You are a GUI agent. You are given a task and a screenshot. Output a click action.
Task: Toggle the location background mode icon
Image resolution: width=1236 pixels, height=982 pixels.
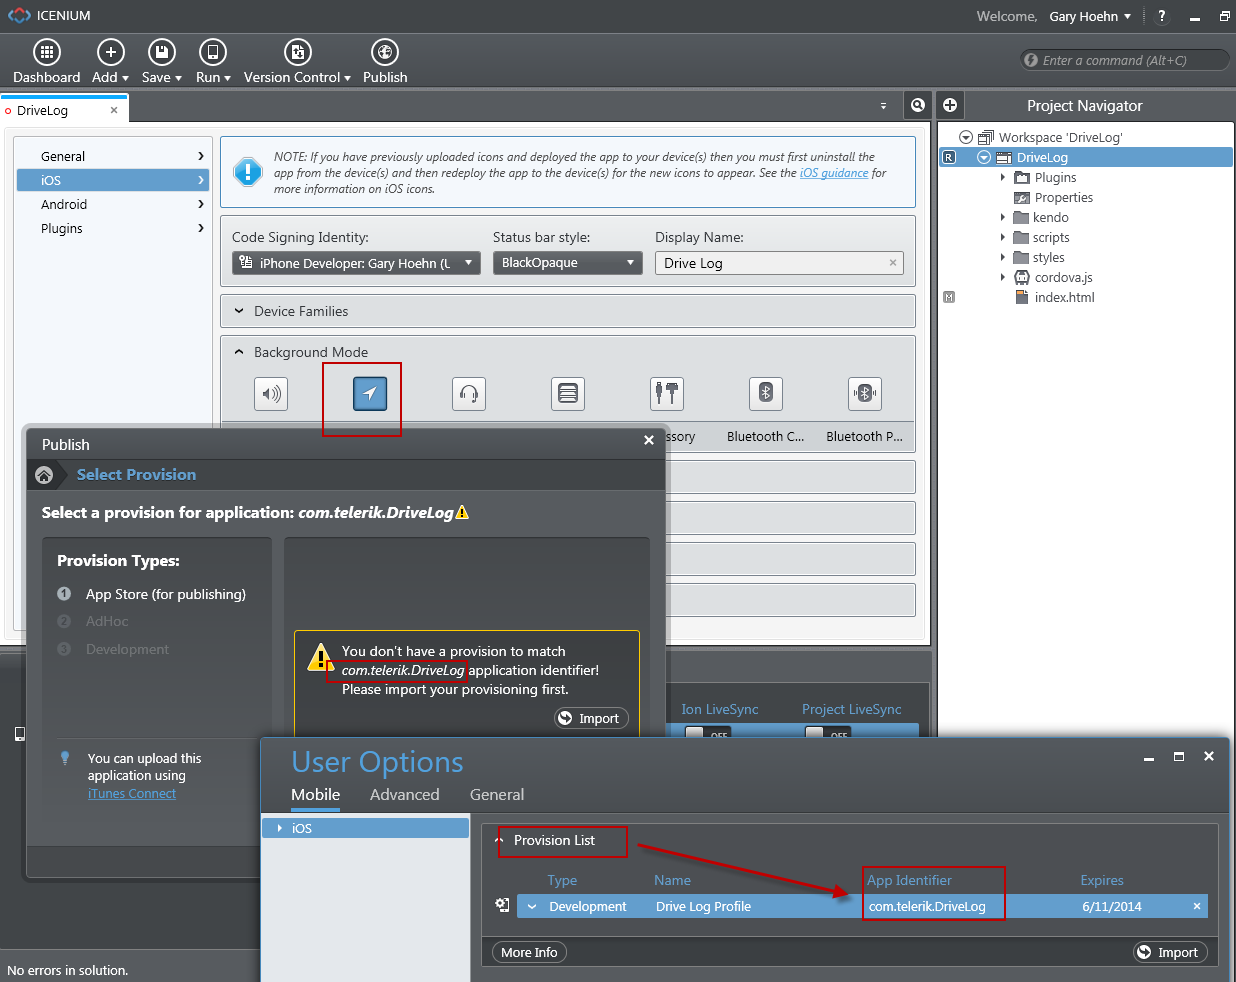[370, 394]
